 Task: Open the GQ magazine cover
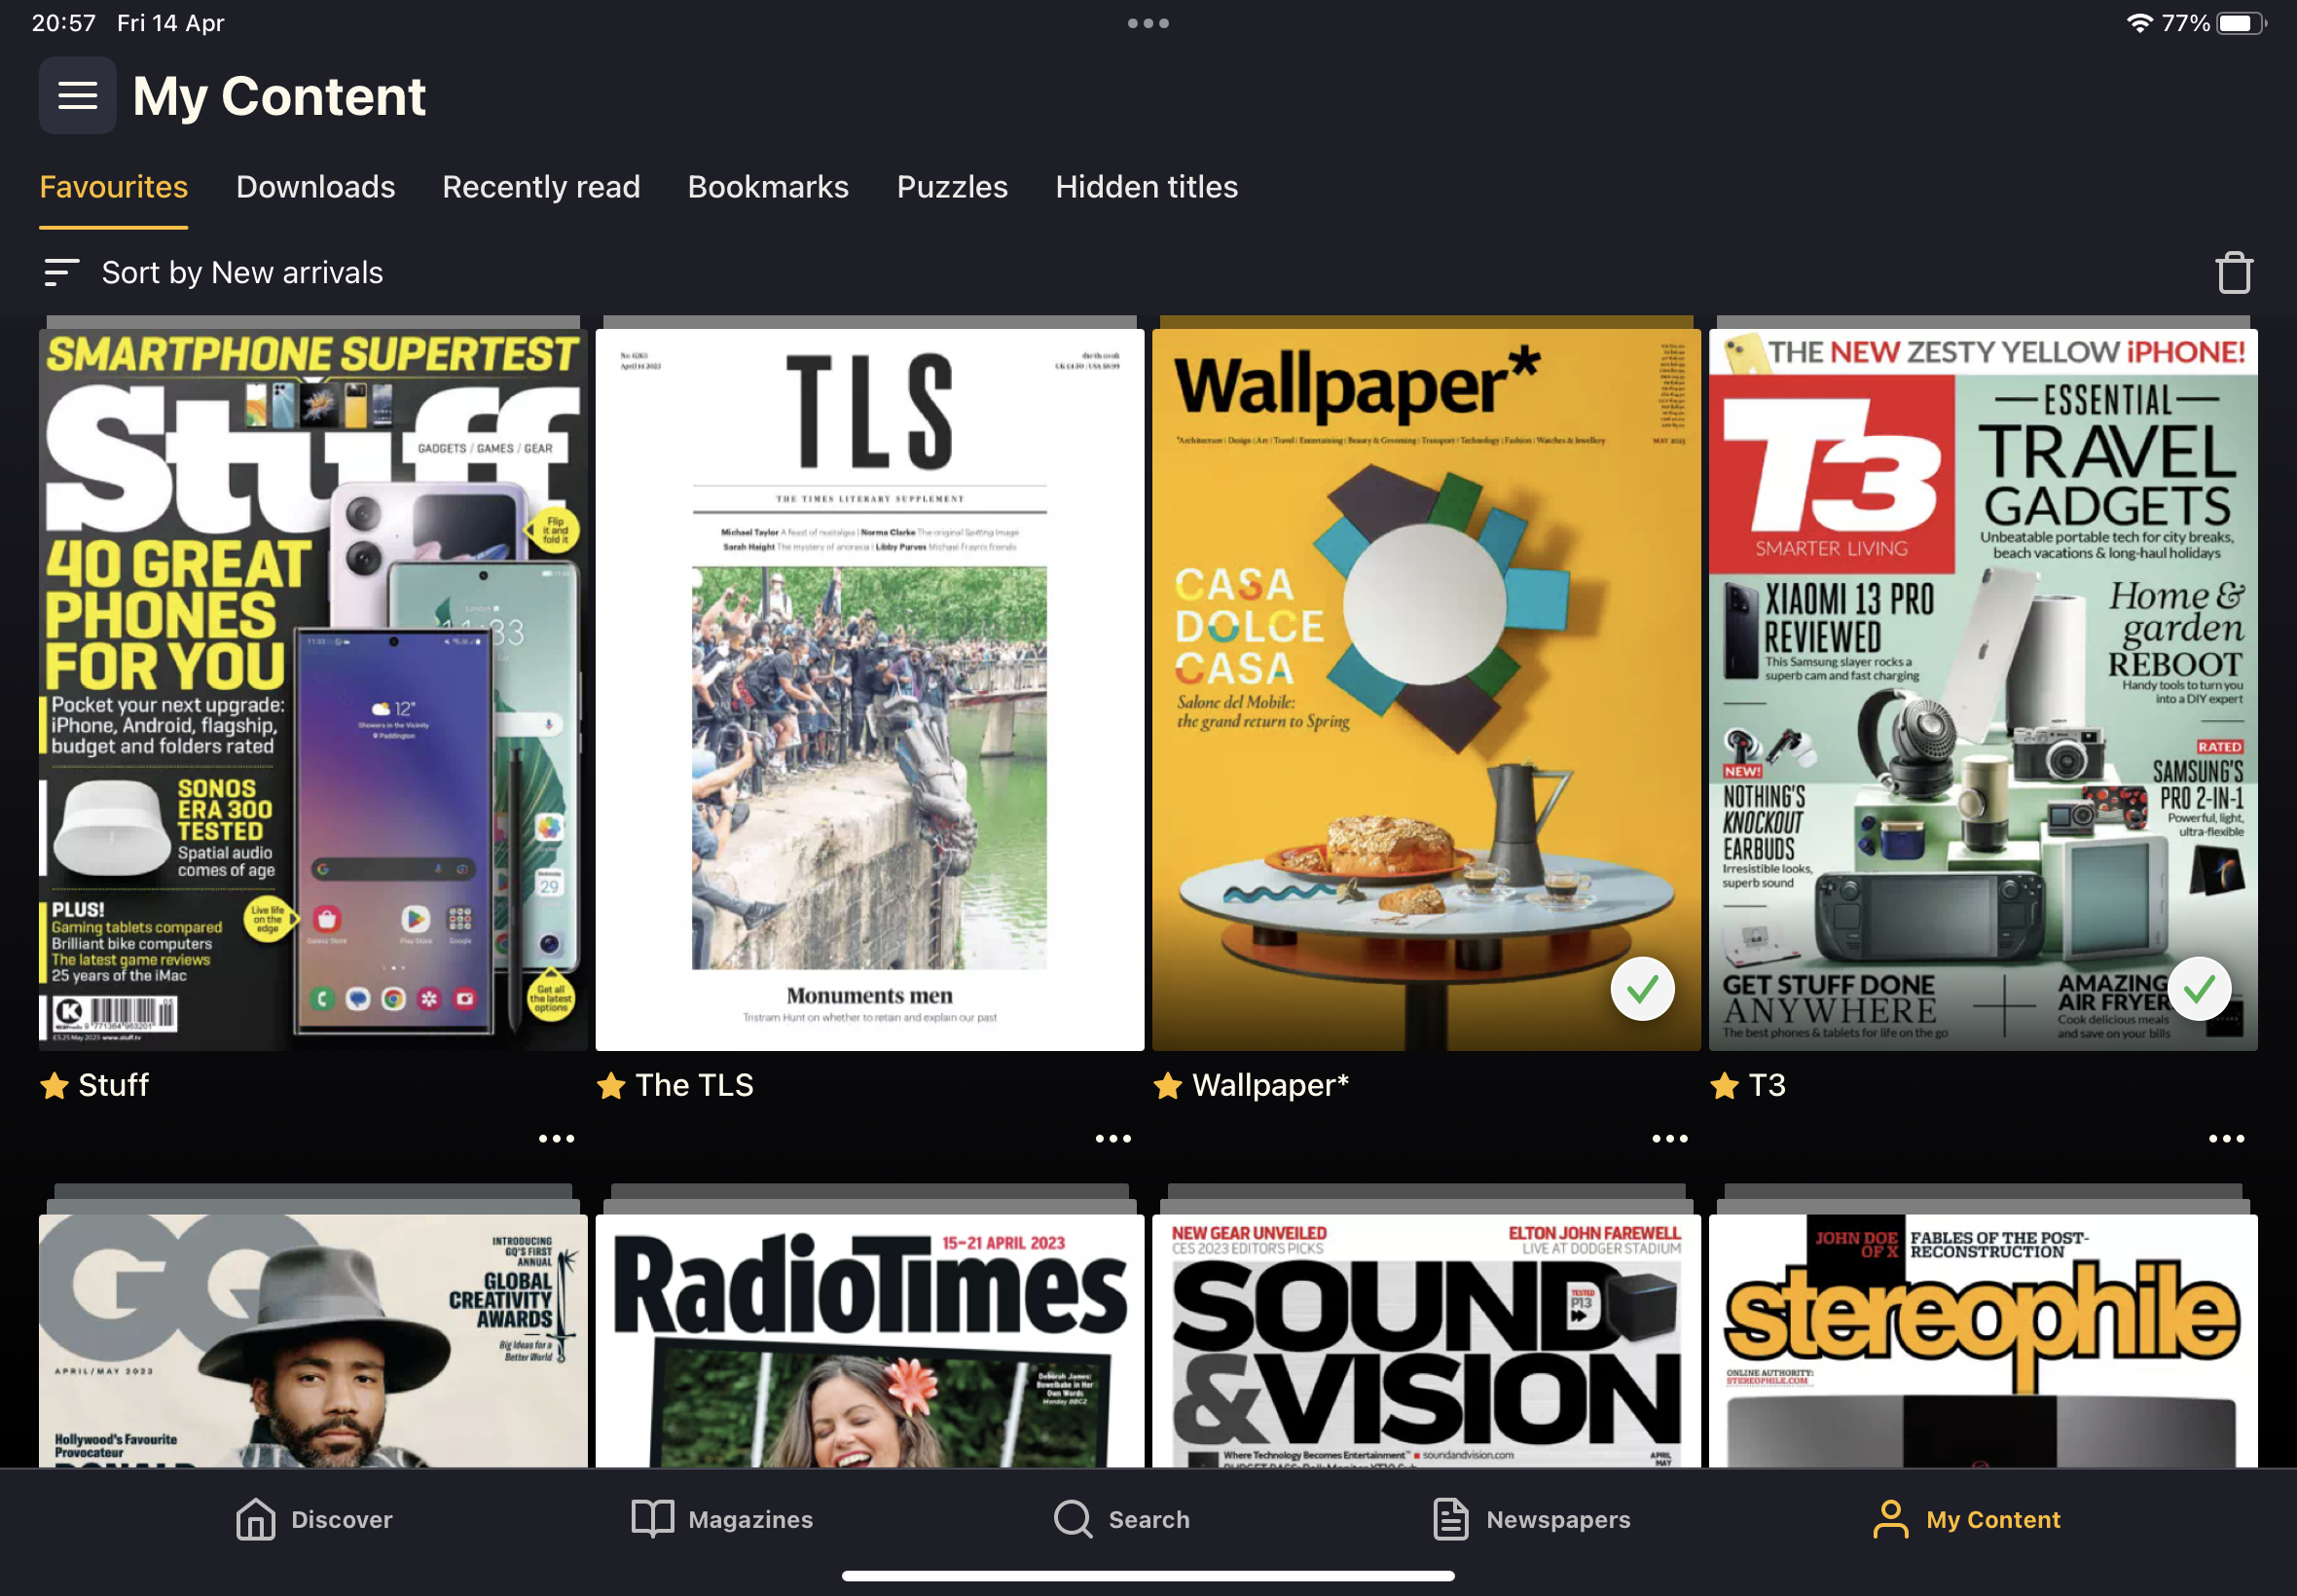(x=313, y=1340)
